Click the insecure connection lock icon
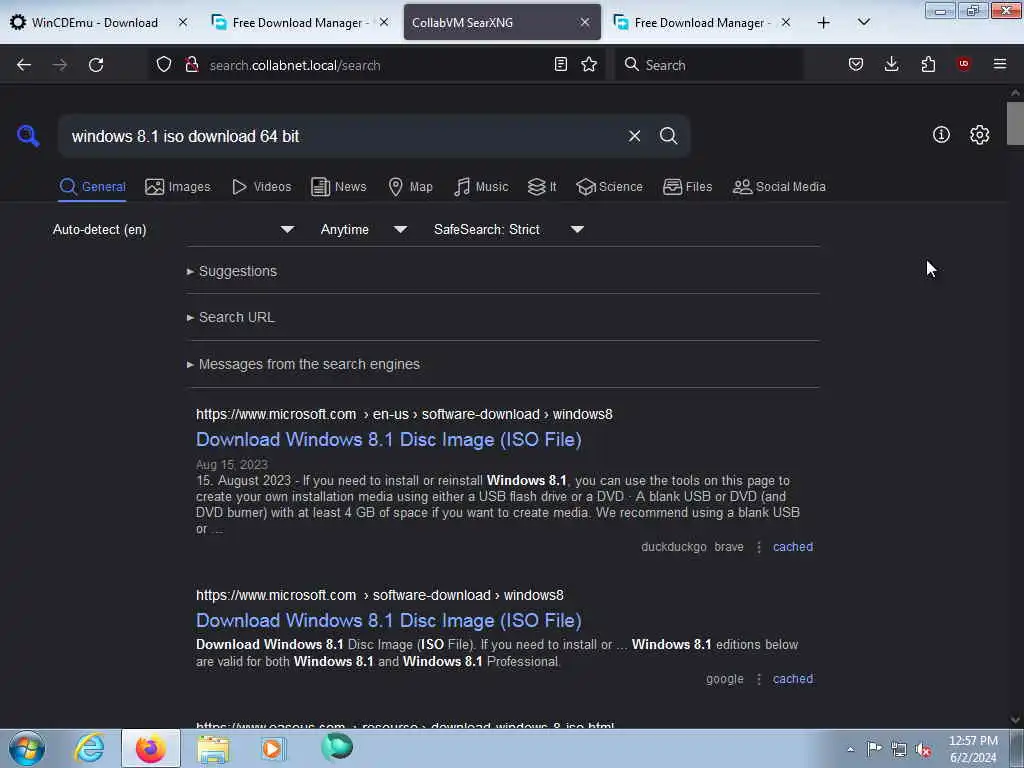Screen dimensions: 1024x768 coord(191,64)
